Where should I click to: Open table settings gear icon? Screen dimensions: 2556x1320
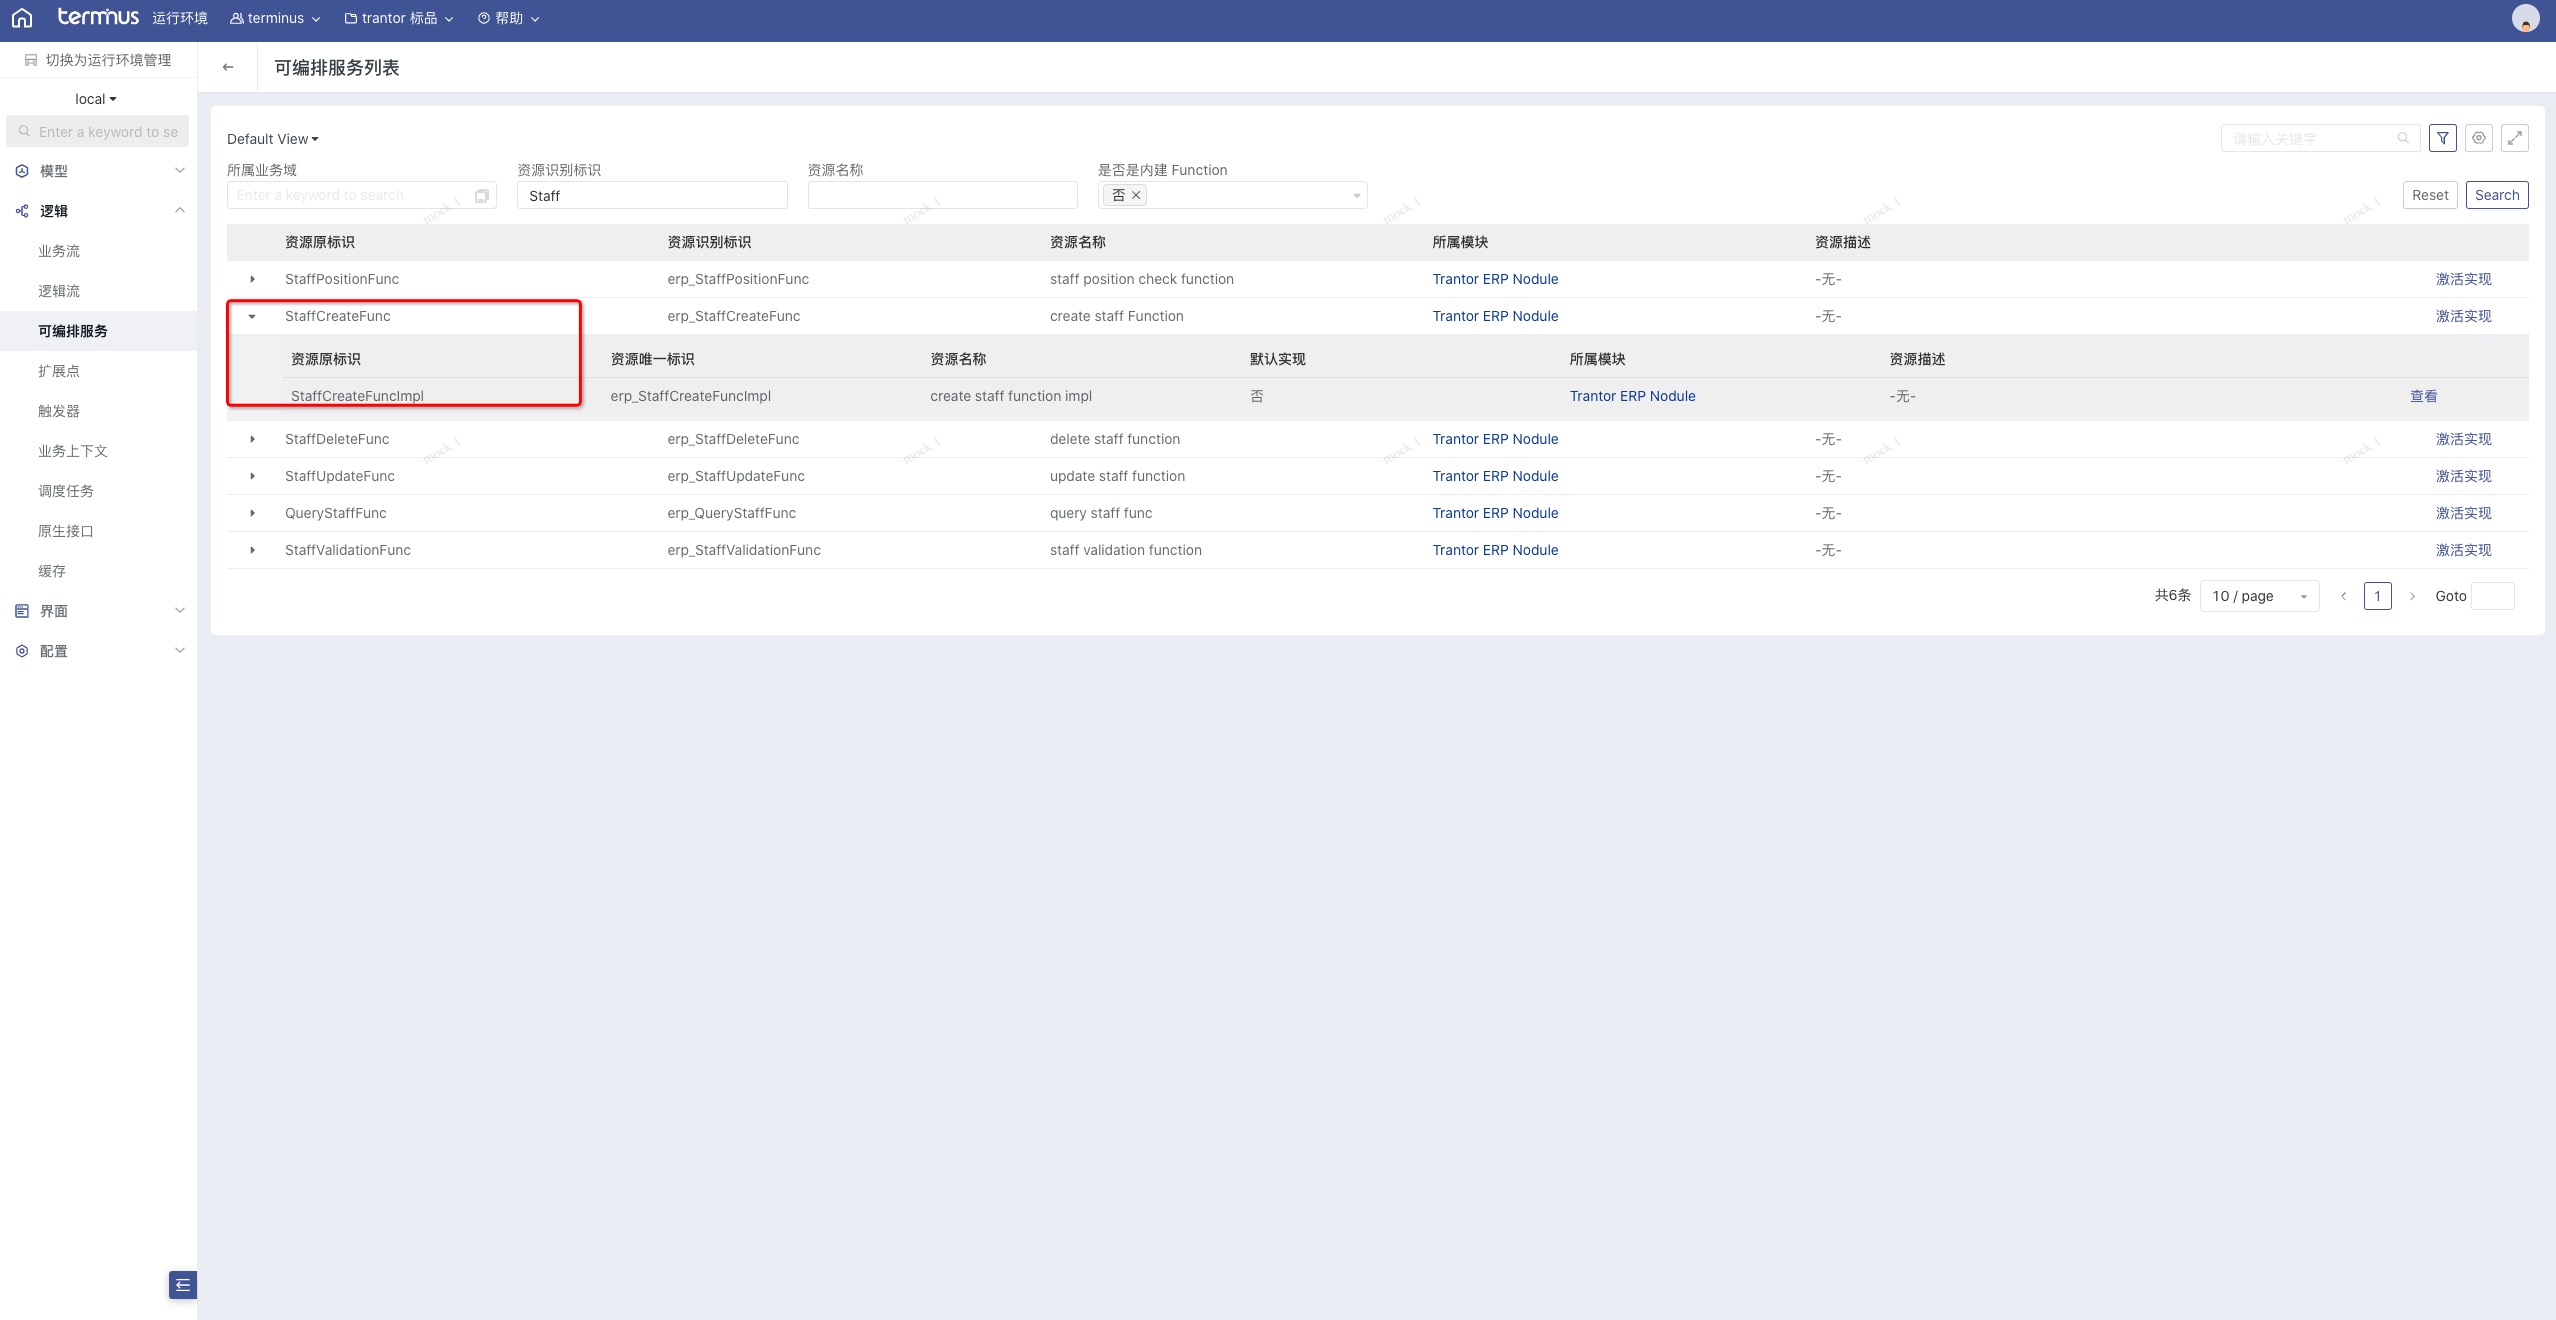(x=2479, y=138)
